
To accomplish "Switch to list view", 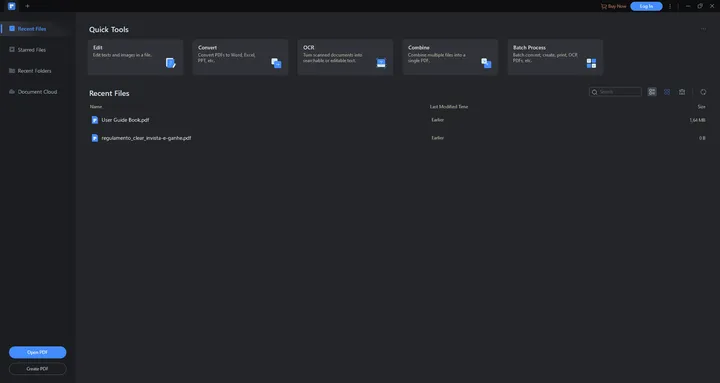I will click(x=652, y=92).
